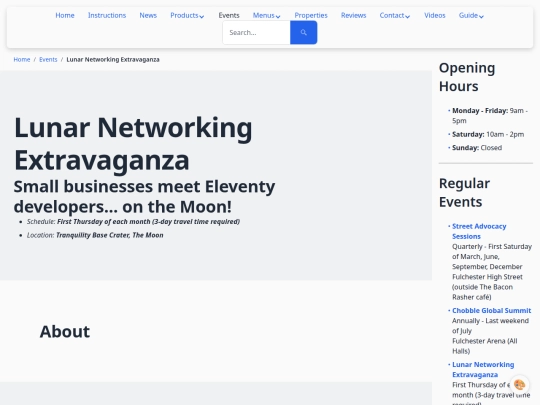Expand the Menus dropdown chevron
The width and height of the screenshot is (540, 405).
pyautogui.click(x=278, y=16)
